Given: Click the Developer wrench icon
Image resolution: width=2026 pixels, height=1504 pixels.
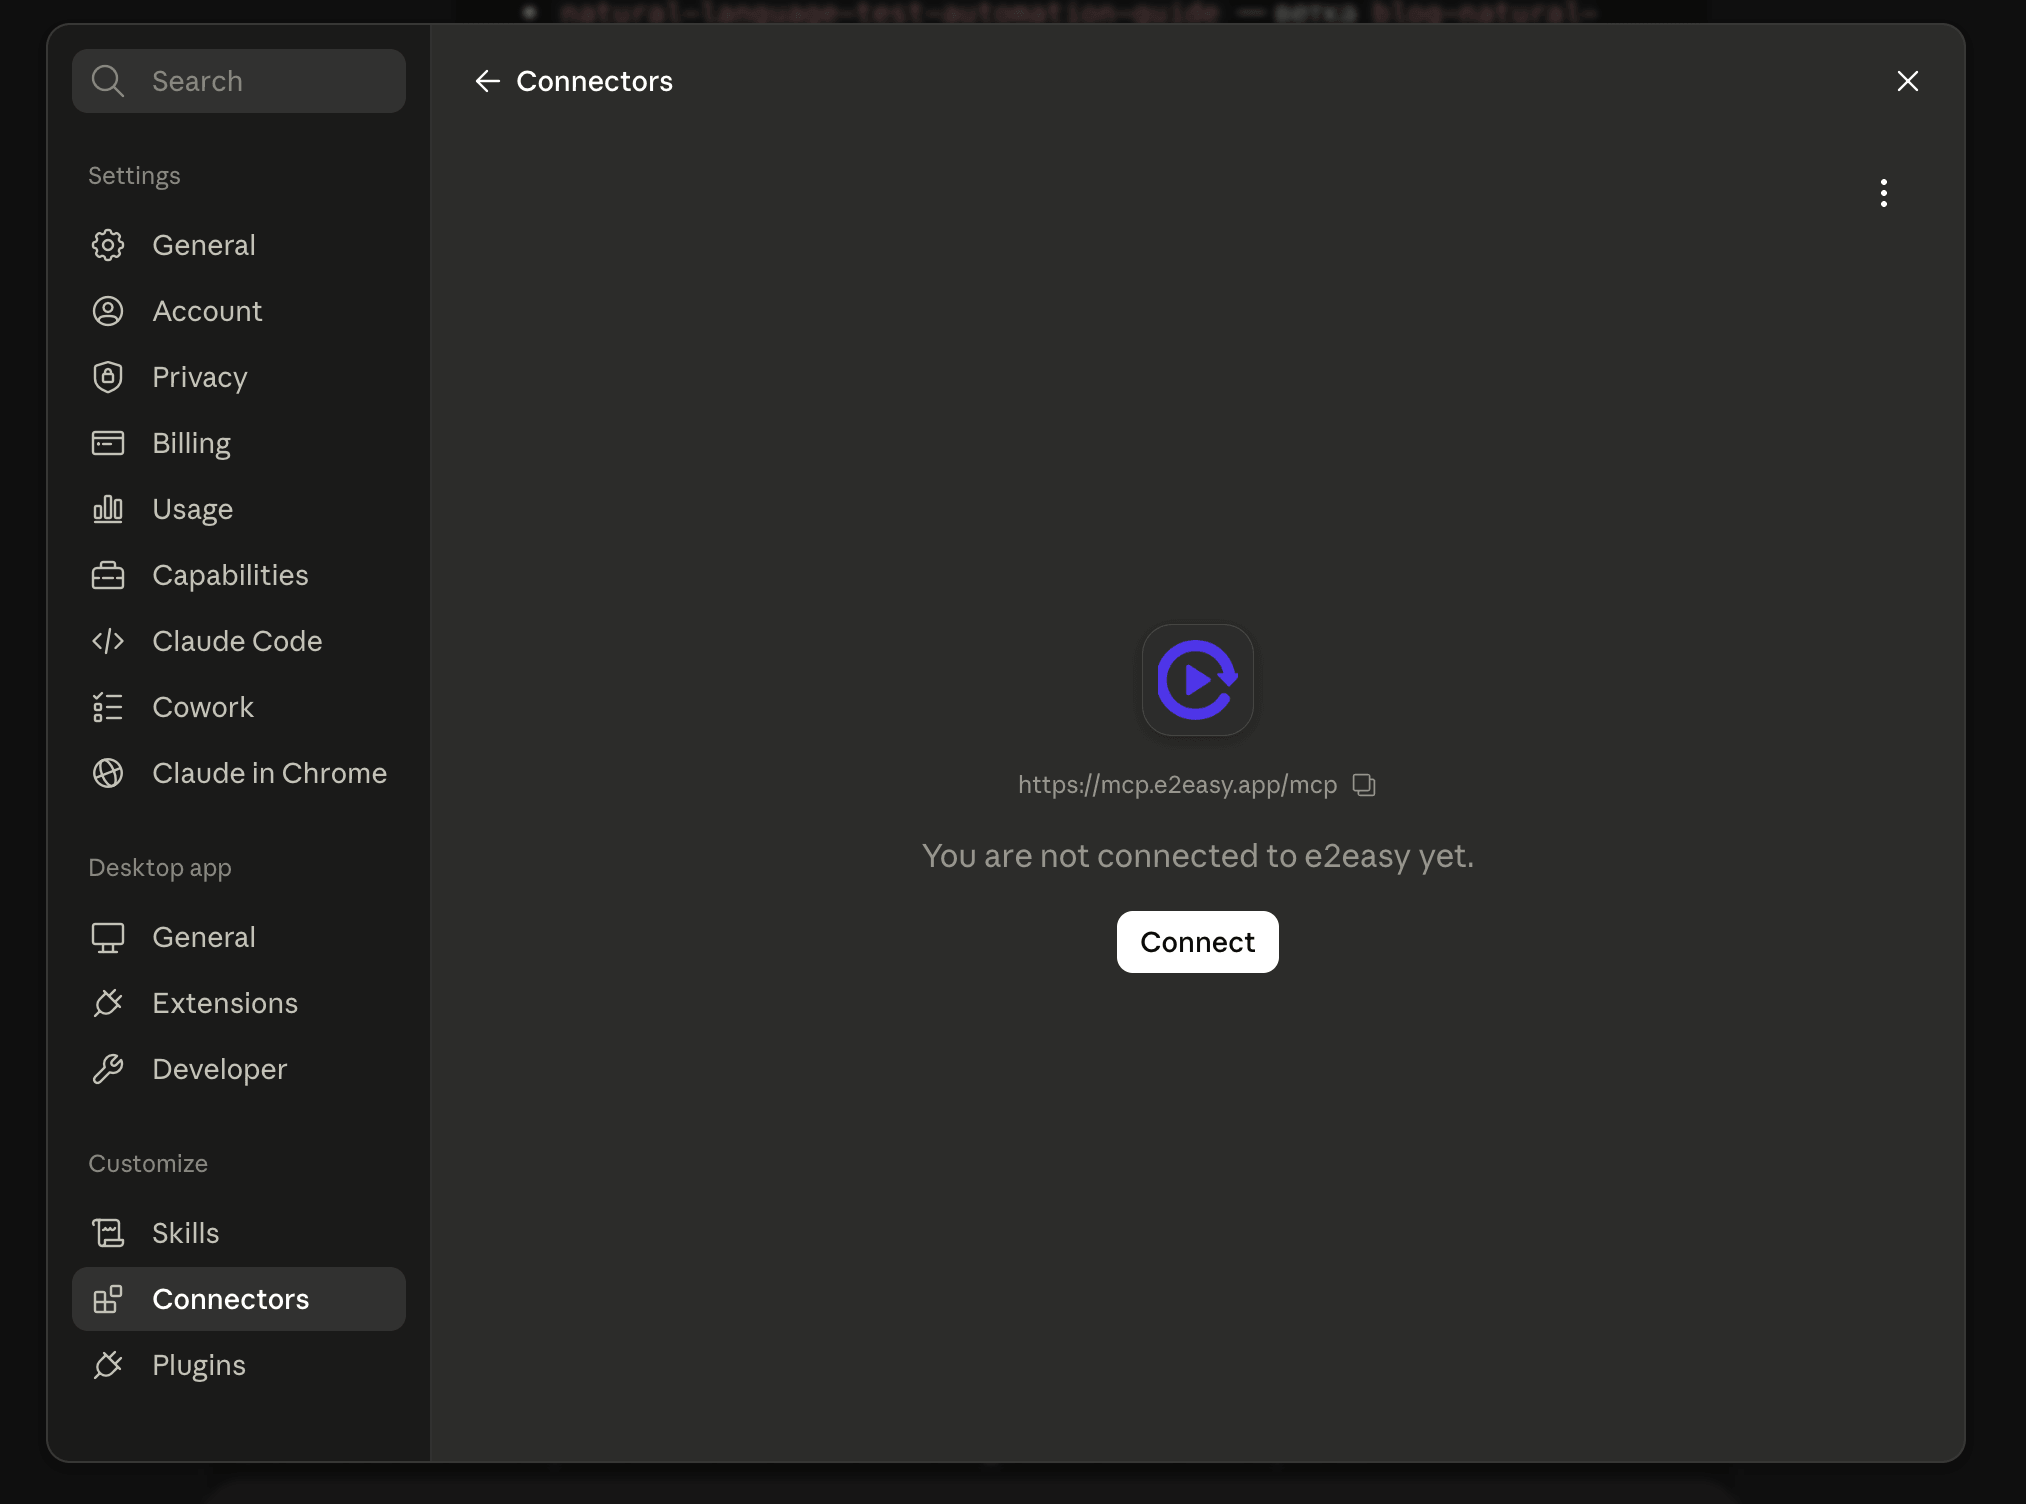Looking at the screenshot, I should tap(108, 1069).
